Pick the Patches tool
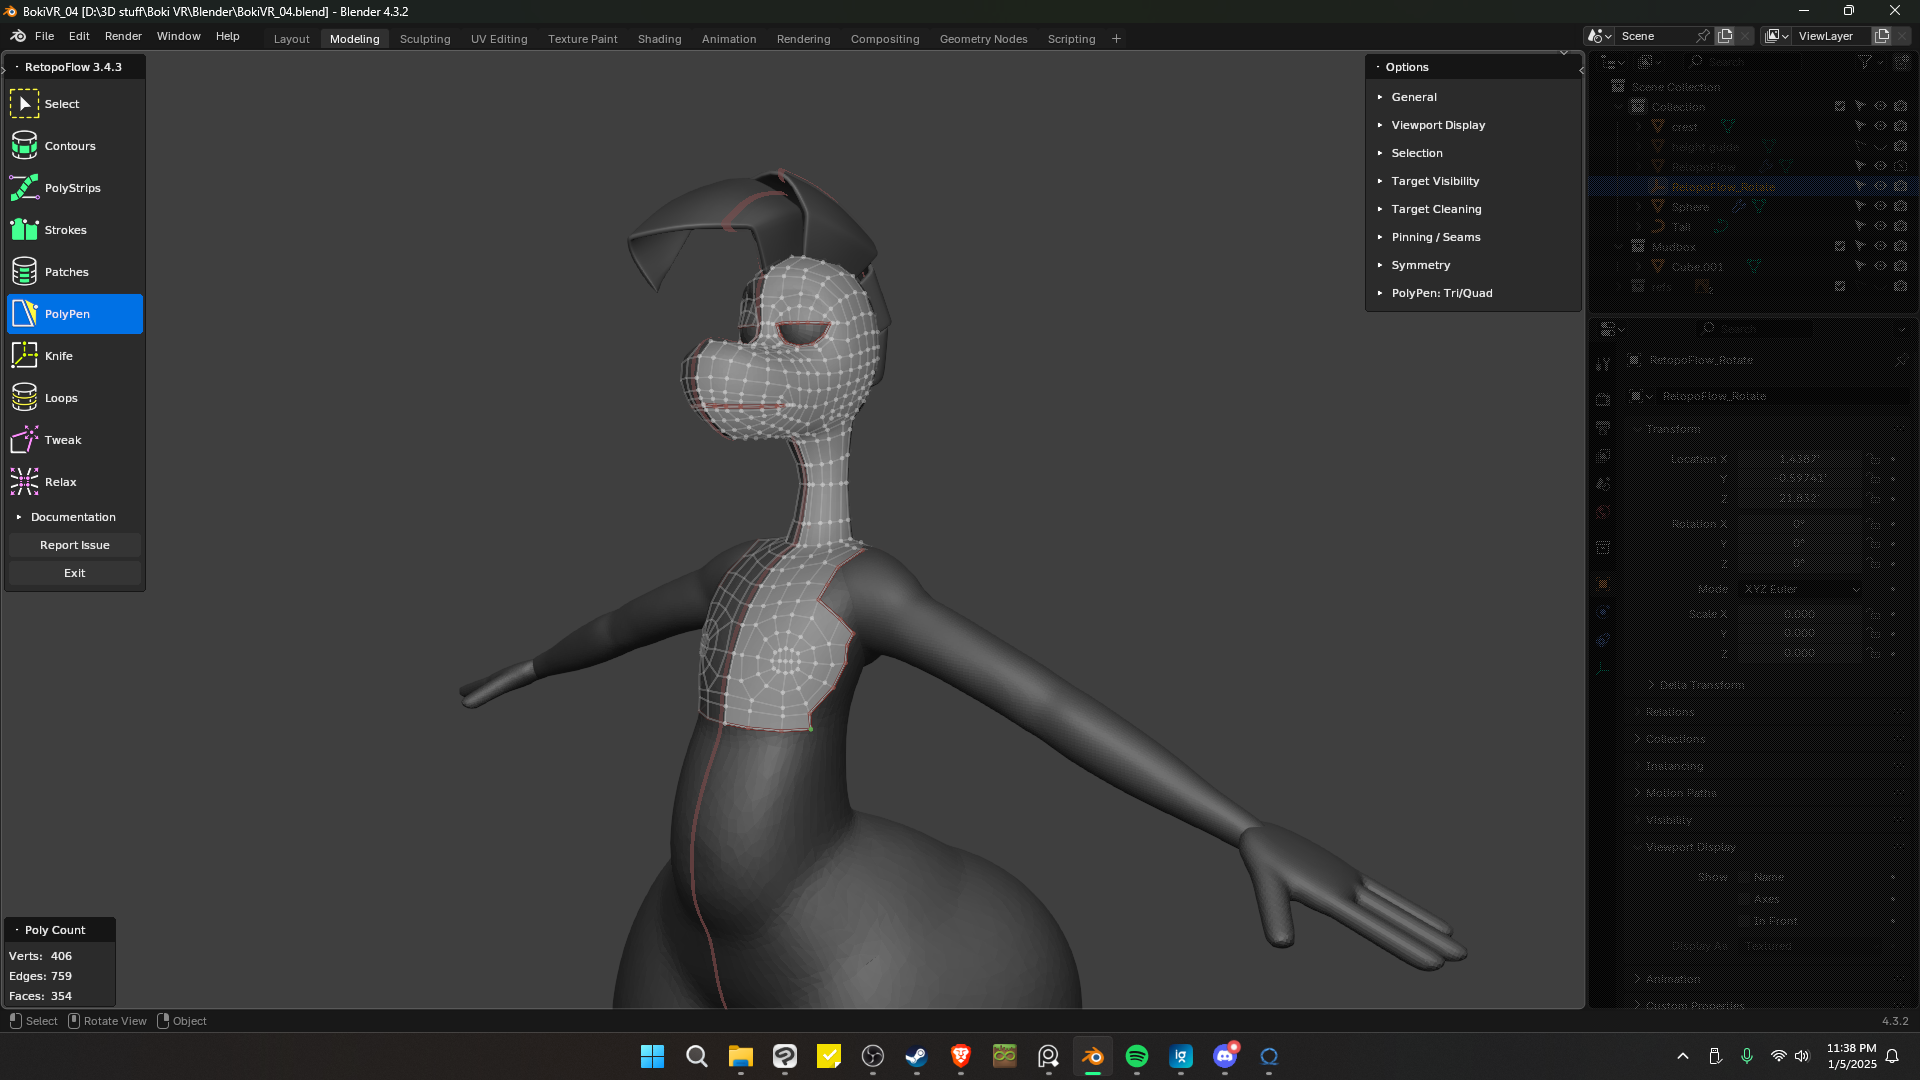The image size is (1920, 1080). click(x=75, y=272)
